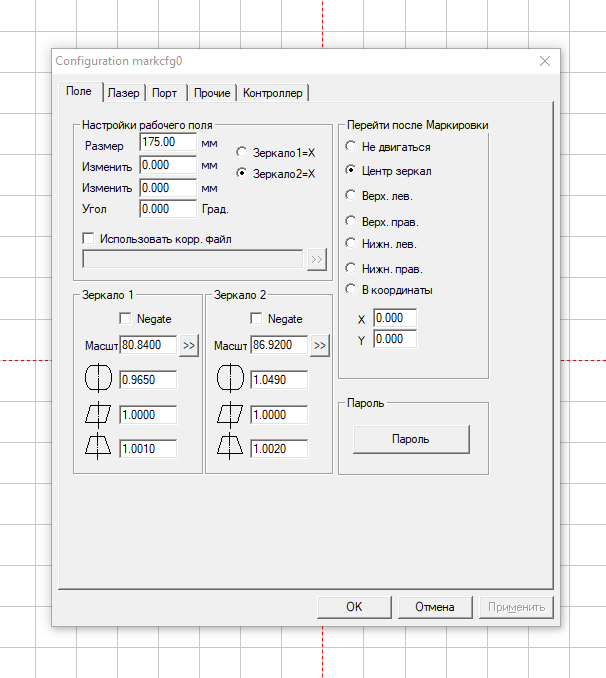Click the >> browse button for correction file

317,259
